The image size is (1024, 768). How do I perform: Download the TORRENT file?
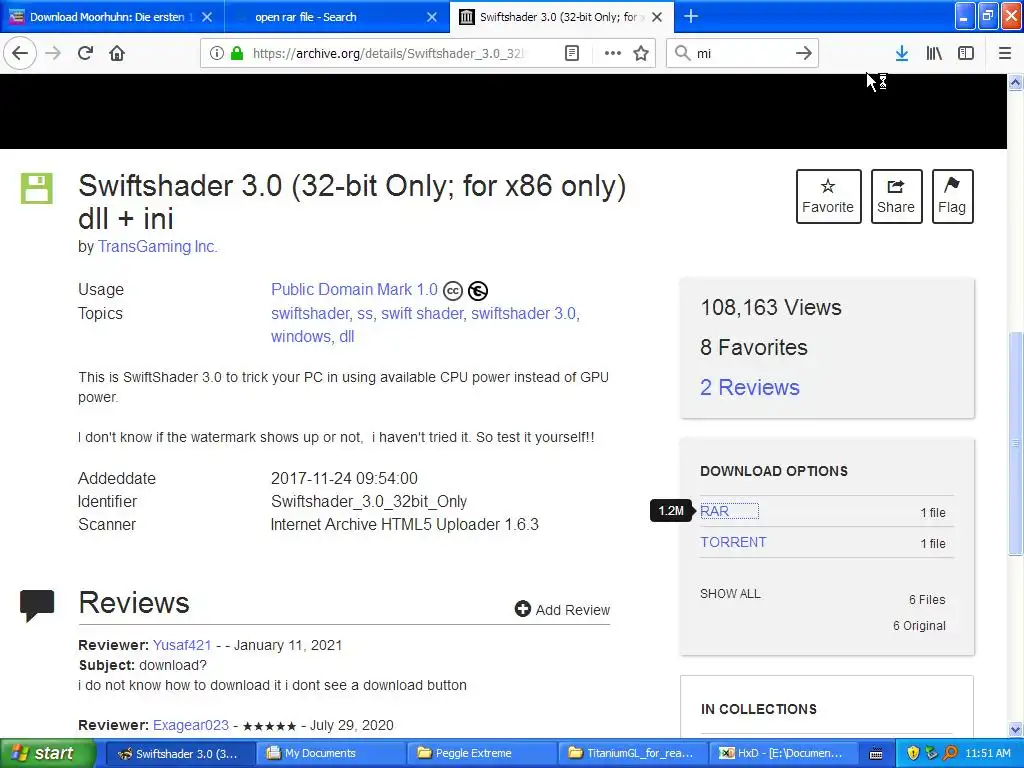tap(733, 542)
